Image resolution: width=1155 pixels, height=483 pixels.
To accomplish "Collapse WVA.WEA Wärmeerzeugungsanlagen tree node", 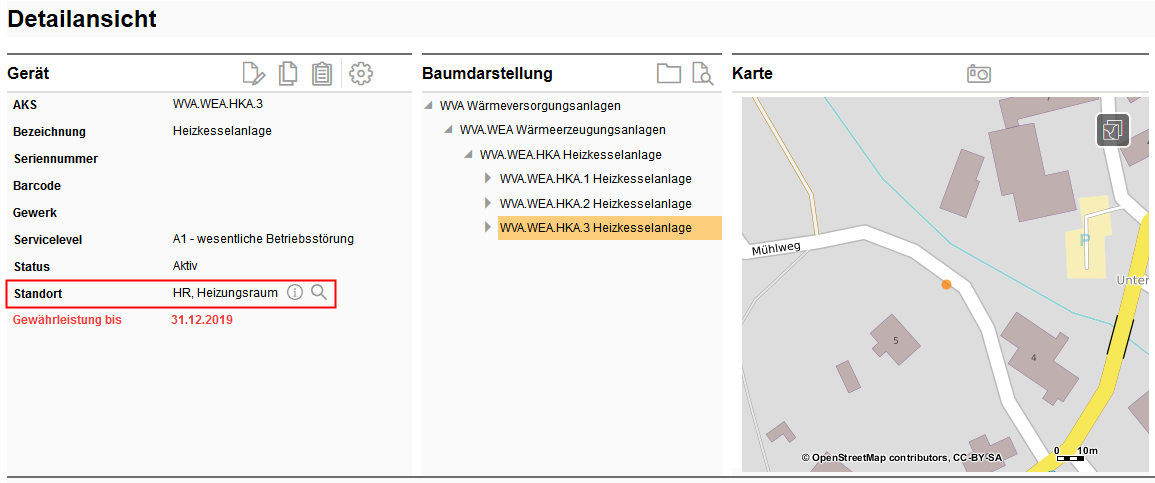I will click(x=449, y=130).
